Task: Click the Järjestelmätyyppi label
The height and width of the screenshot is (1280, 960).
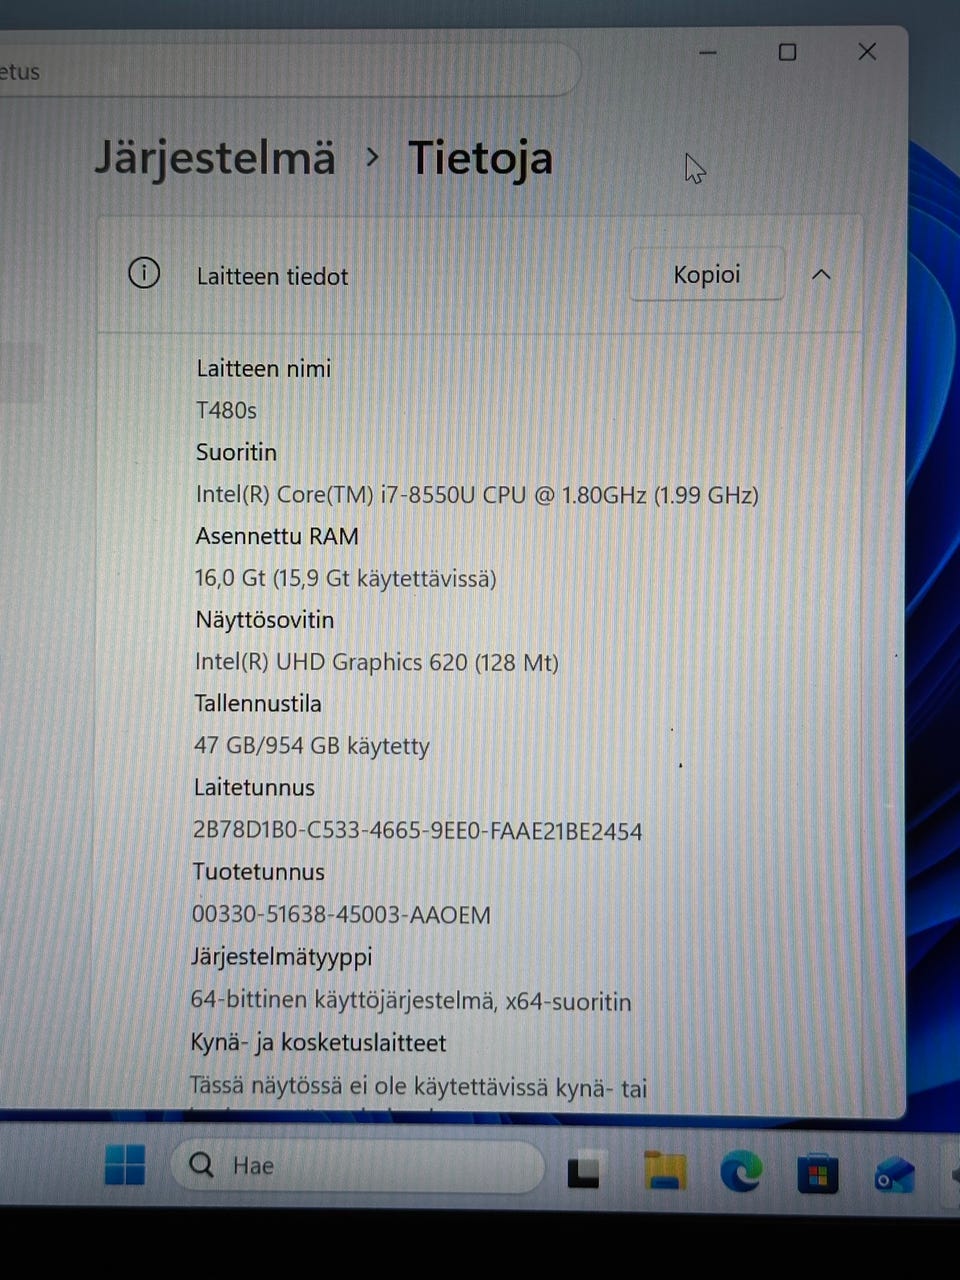Action: (281, 957)
